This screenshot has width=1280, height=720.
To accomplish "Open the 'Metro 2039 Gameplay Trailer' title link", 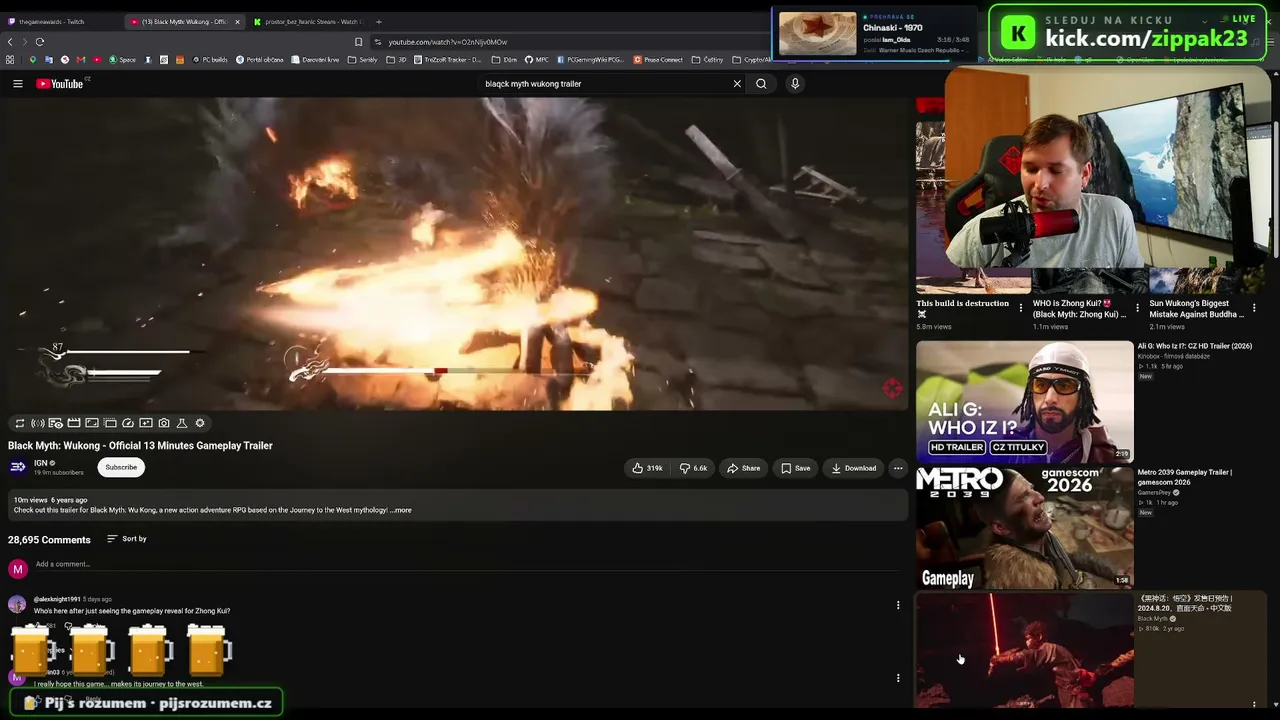I will point(1185,477).
